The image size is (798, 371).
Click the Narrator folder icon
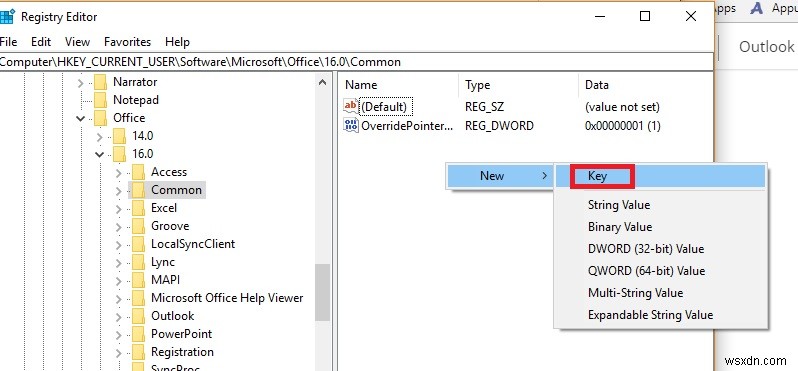point(101,82)
